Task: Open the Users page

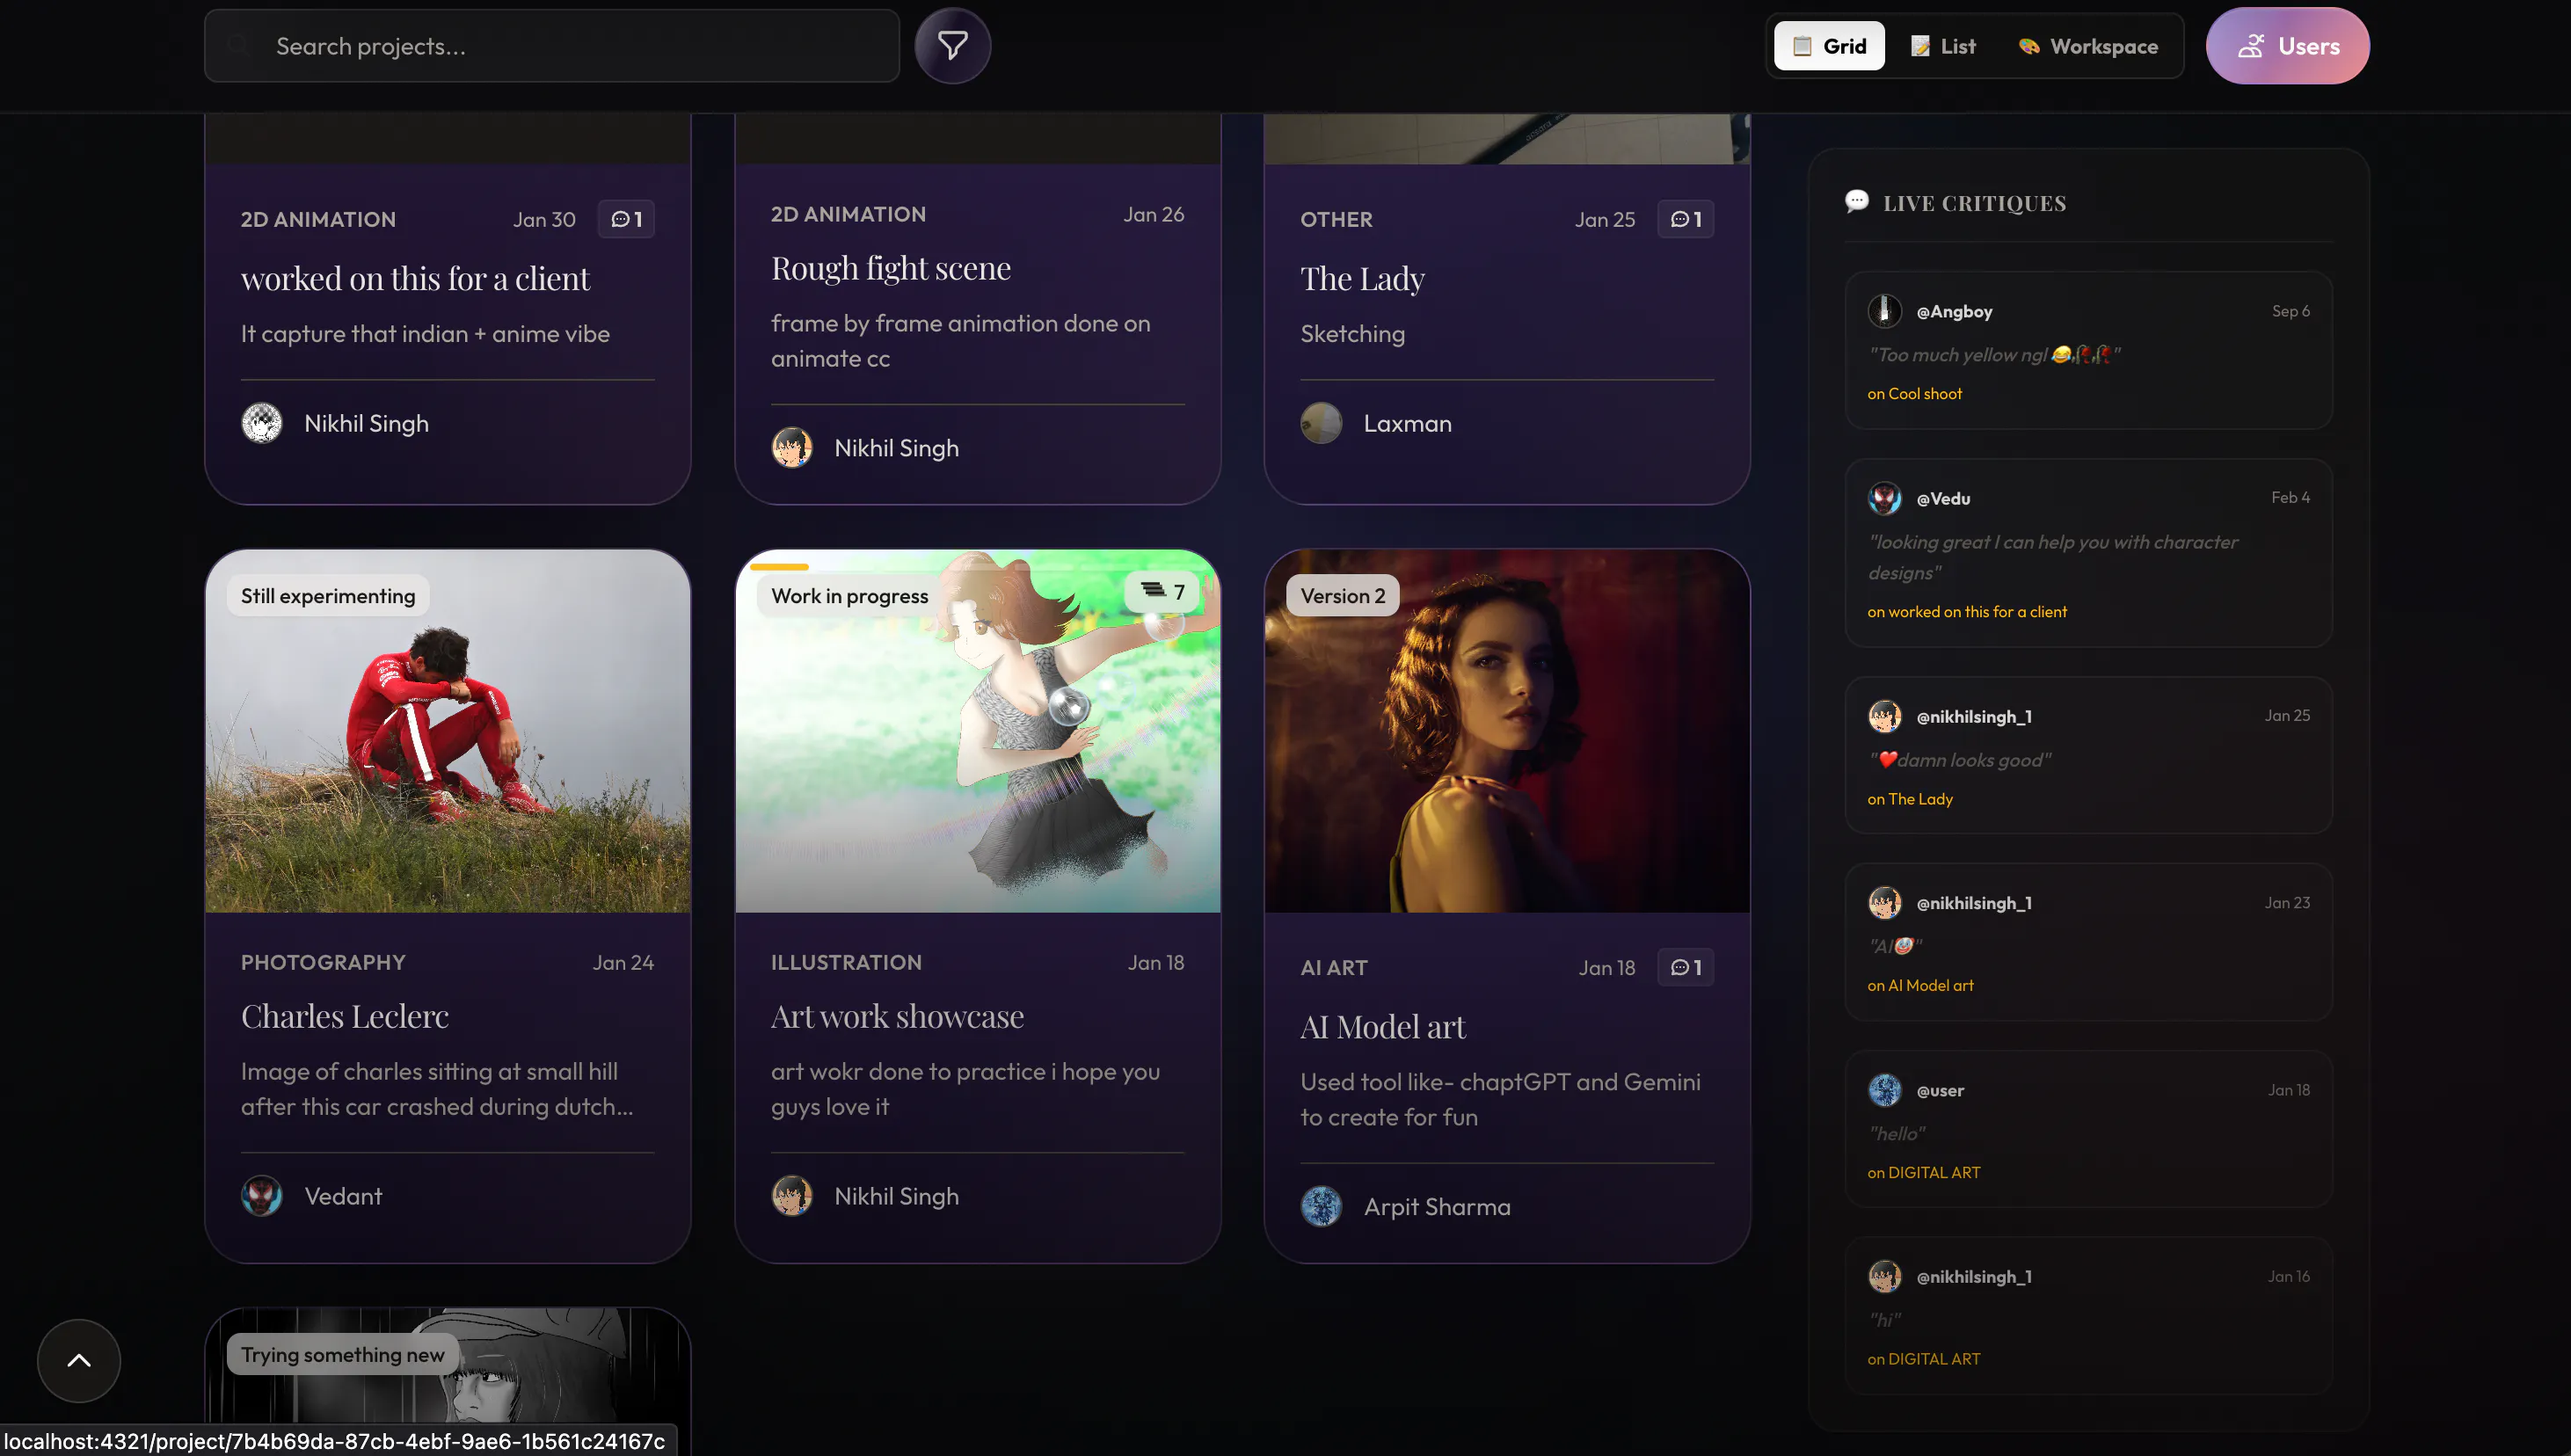Action: [x=2288, y=46]
